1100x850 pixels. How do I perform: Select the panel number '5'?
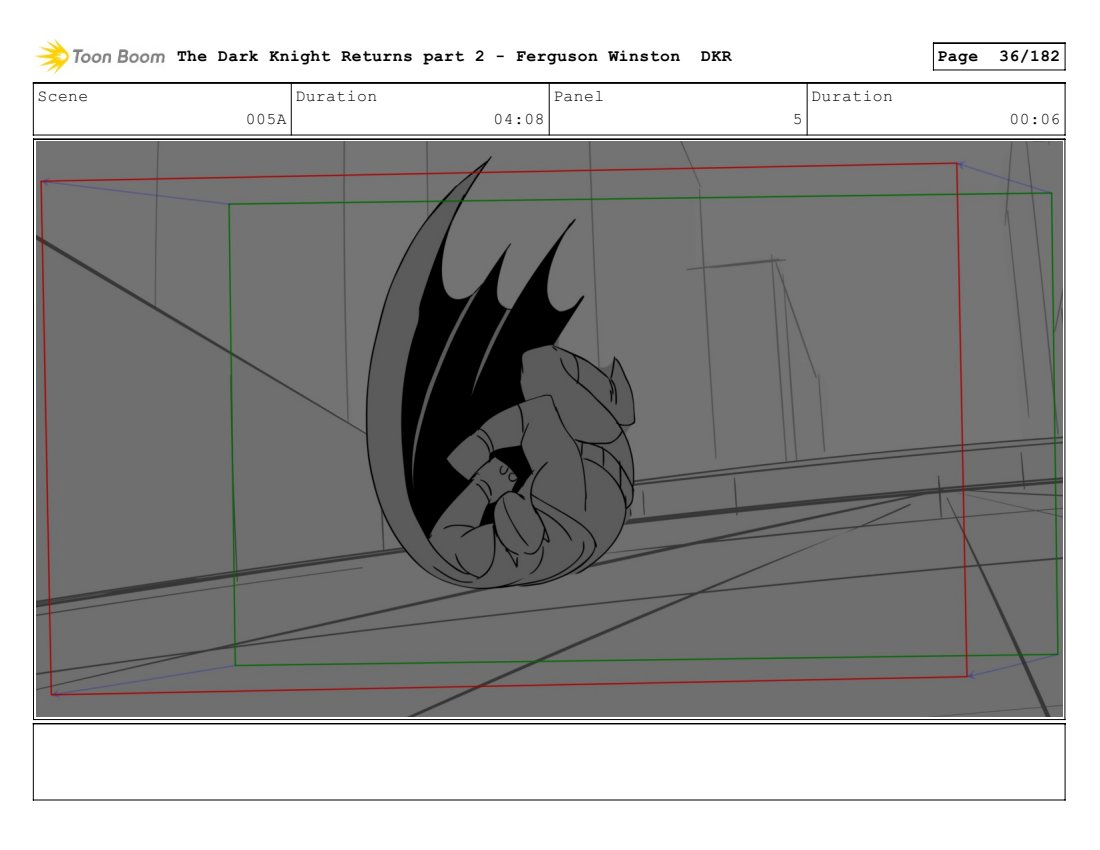[x=797, y=119]
